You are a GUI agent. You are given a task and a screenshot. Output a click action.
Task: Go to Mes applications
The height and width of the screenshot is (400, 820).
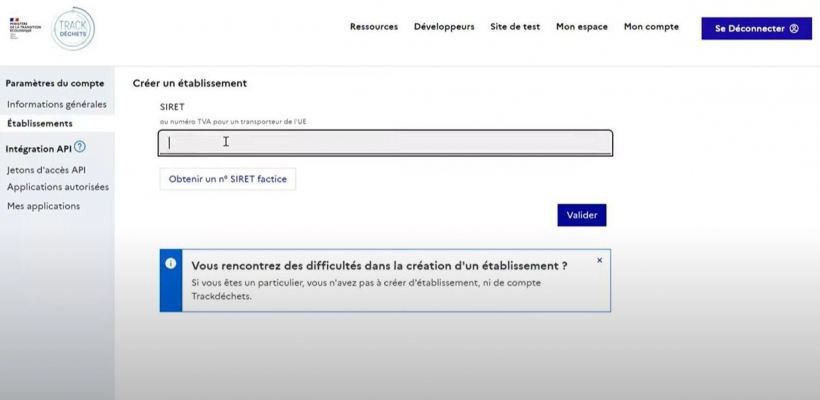coord(43,206)
